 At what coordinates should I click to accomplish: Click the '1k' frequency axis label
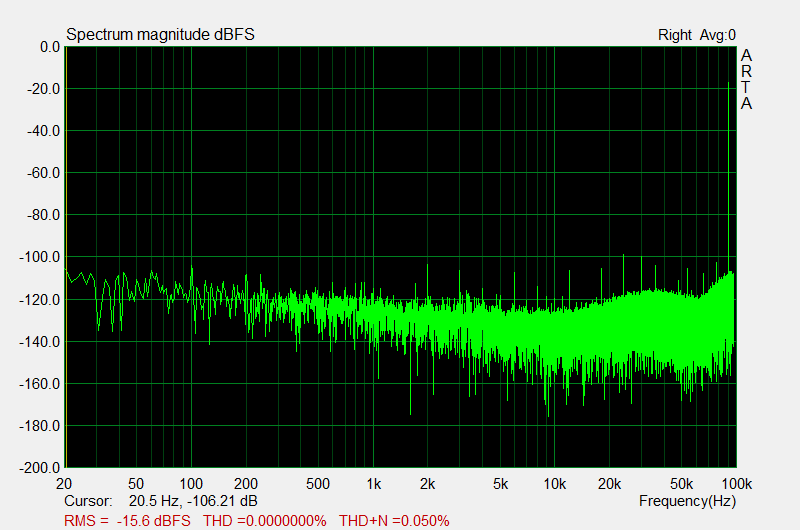coord(373,484)
